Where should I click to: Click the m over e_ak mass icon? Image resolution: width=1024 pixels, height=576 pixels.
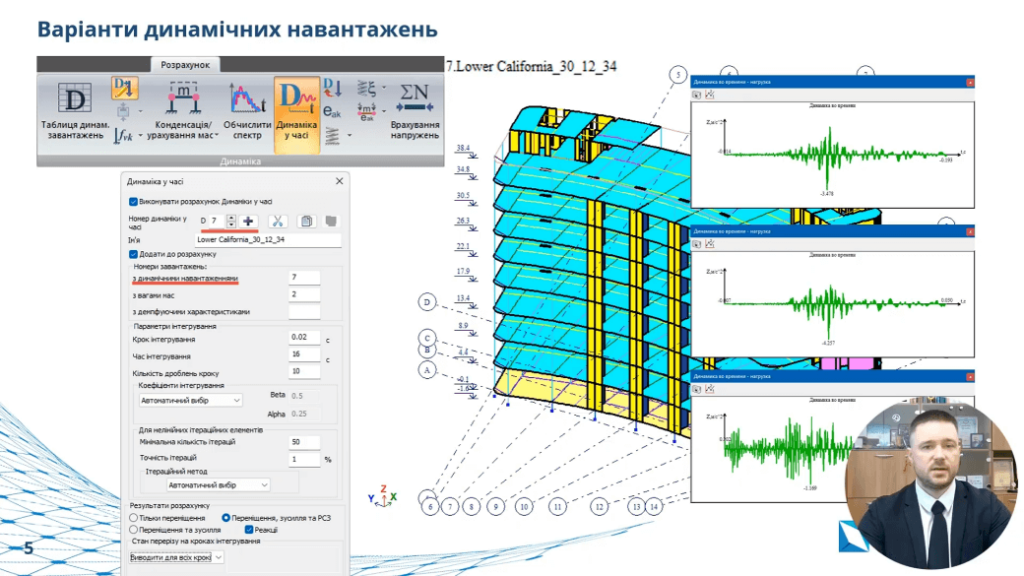coord(366,112)
